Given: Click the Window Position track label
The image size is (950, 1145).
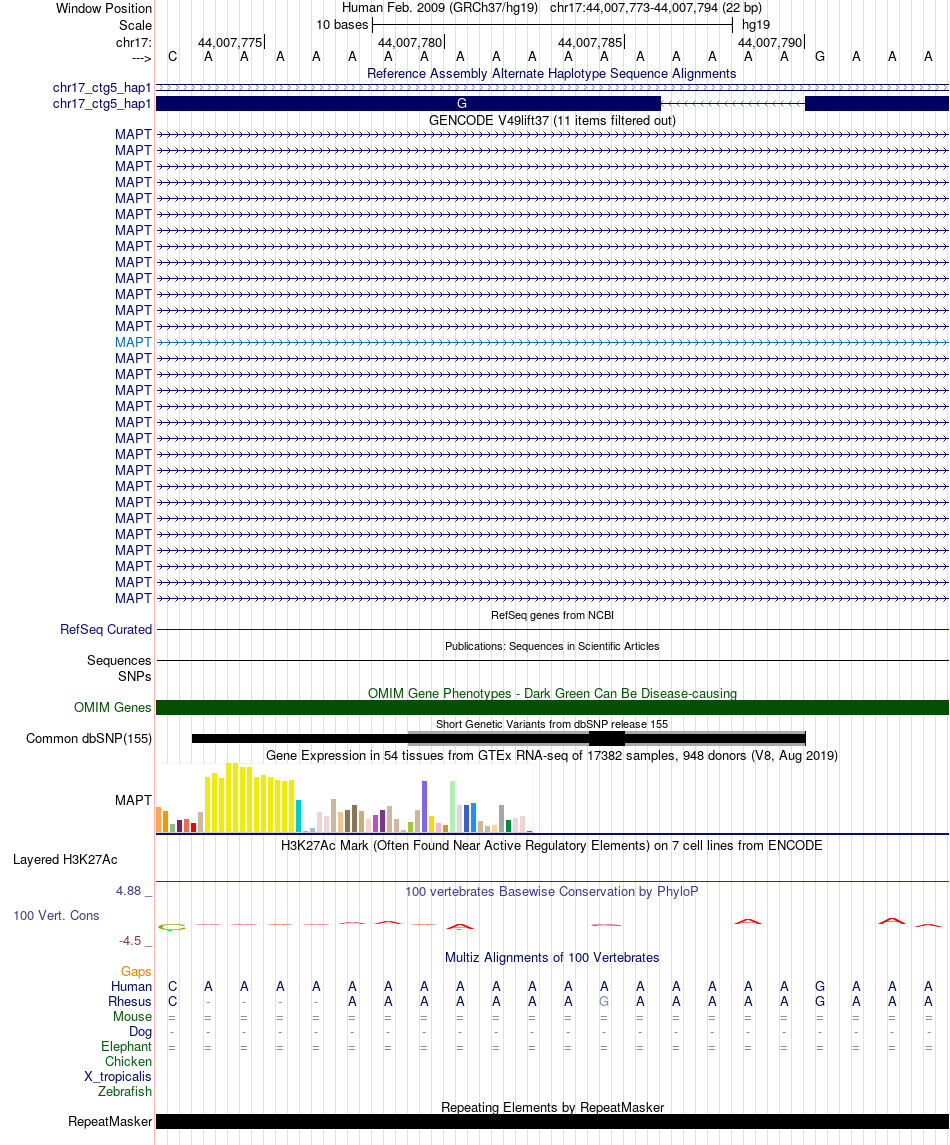Looking at the screenshot, I should point(104,9).
